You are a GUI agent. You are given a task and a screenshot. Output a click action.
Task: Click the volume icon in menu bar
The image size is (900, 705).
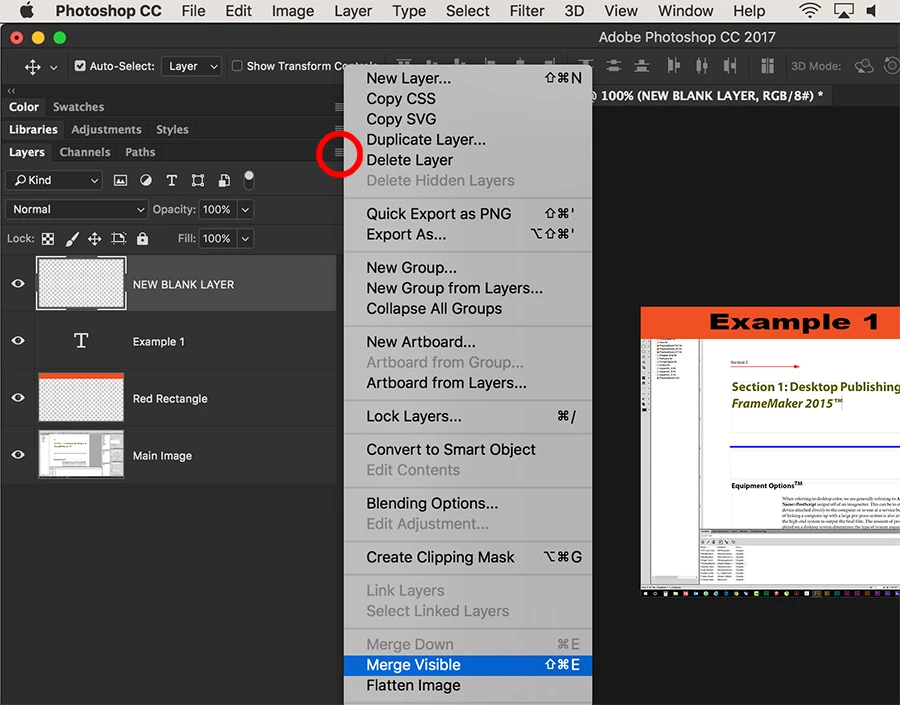[x=871, y=11]
